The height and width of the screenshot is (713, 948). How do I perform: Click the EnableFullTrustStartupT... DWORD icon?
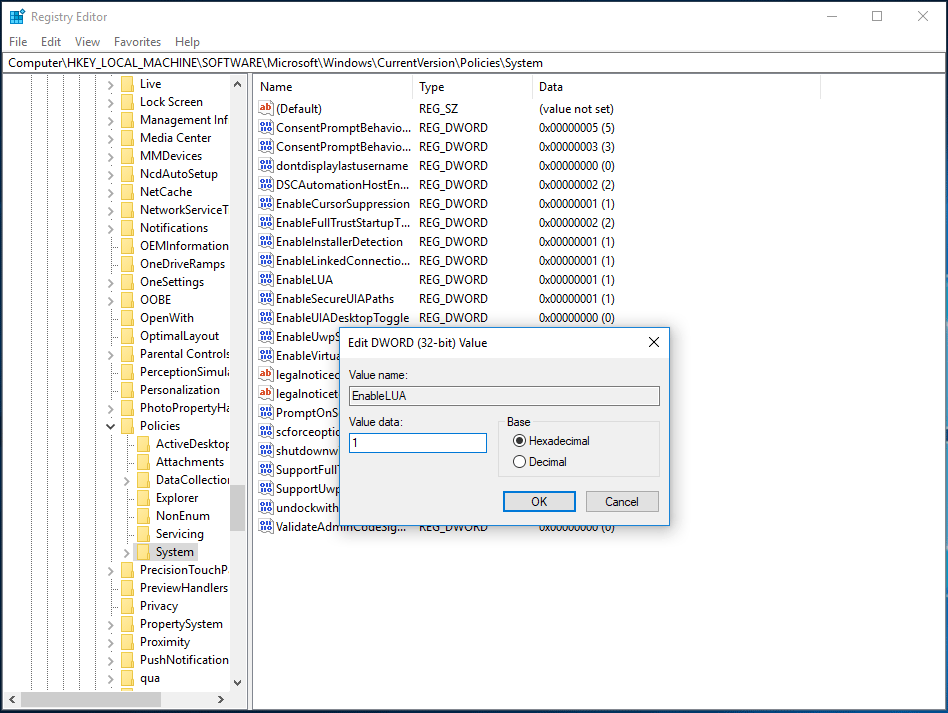point(265,223)
